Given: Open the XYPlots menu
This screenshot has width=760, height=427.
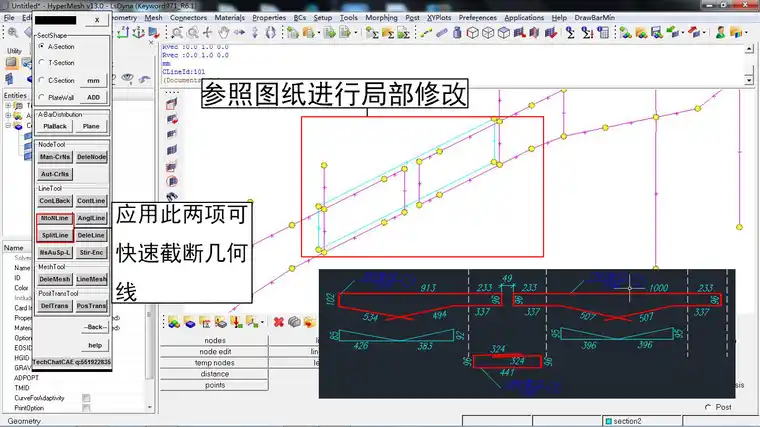Looking at the screenshot, I should tap(439, 17).
